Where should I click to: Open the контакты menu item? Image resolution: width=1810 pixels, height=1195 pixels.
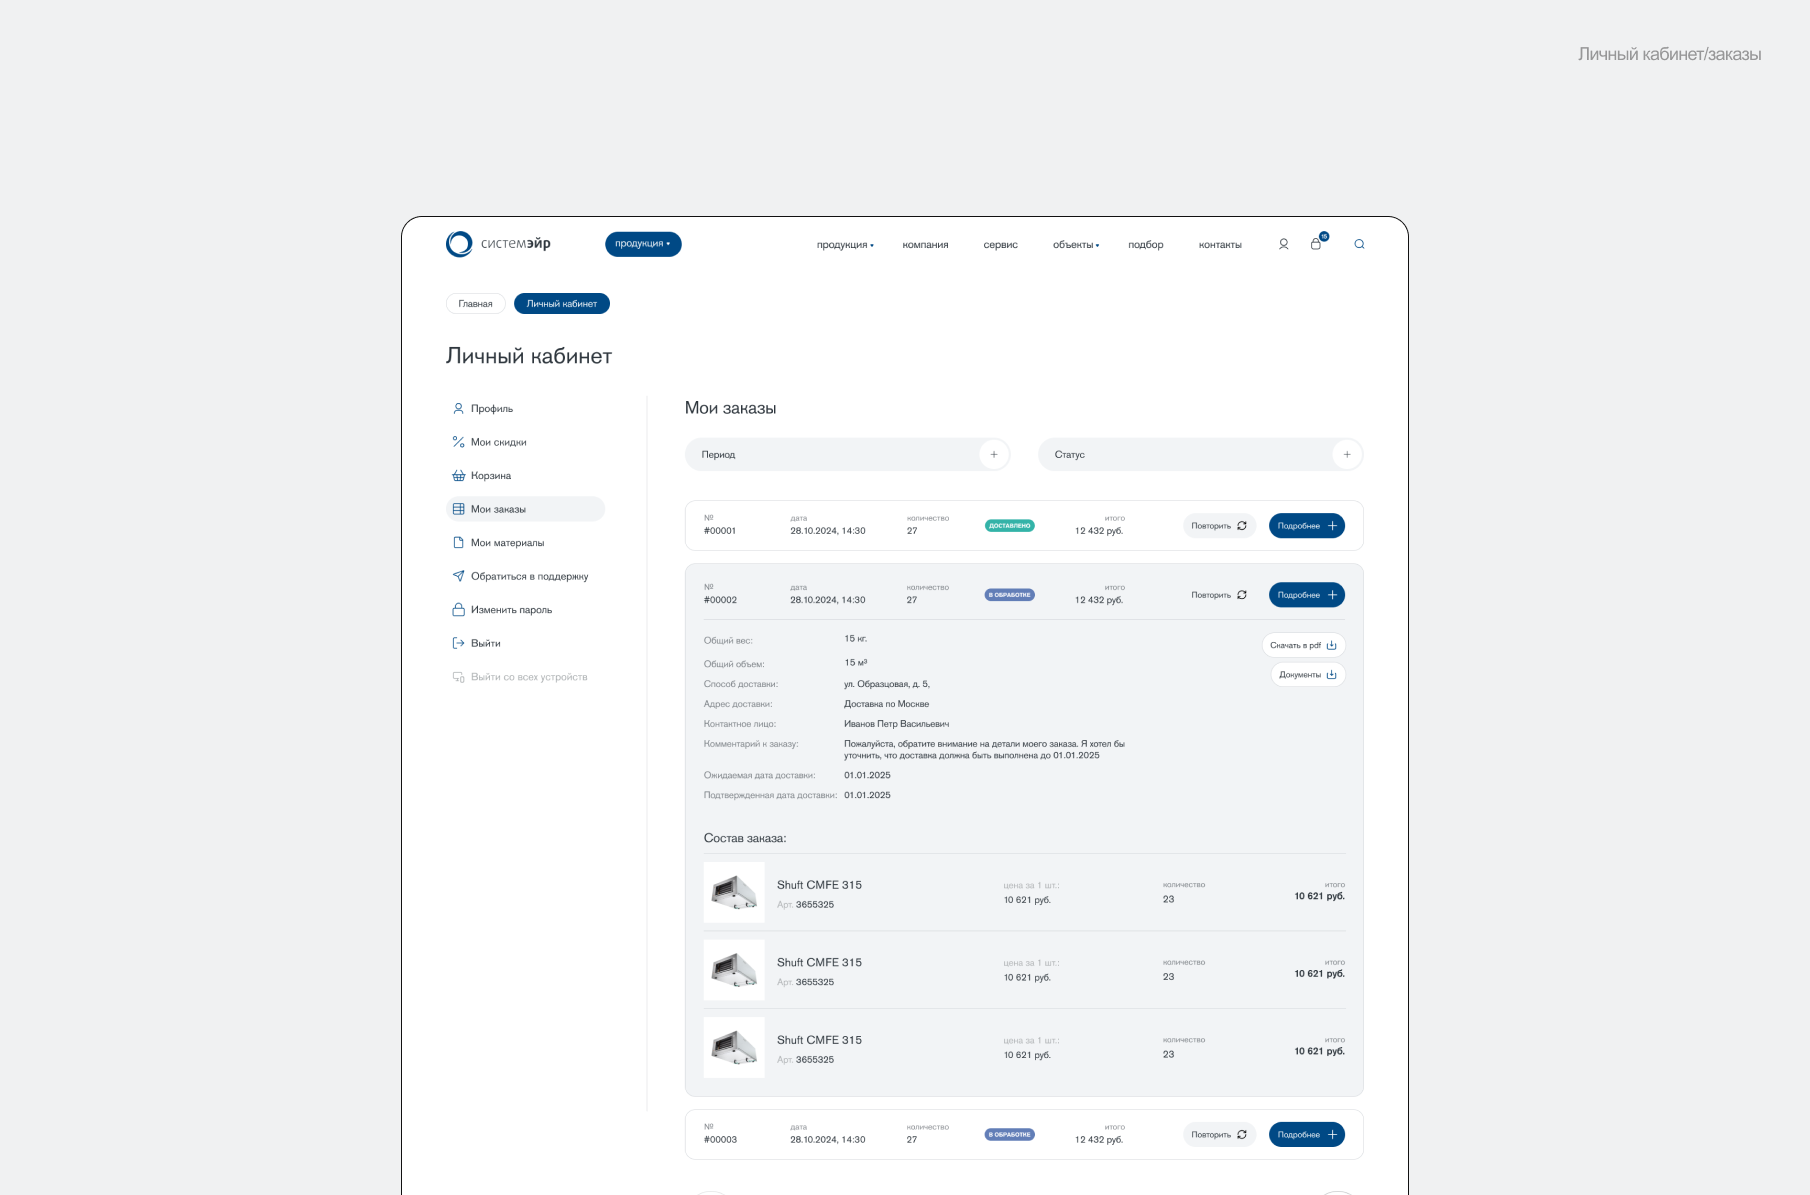pyautogui.click(x=1220, y=245)
